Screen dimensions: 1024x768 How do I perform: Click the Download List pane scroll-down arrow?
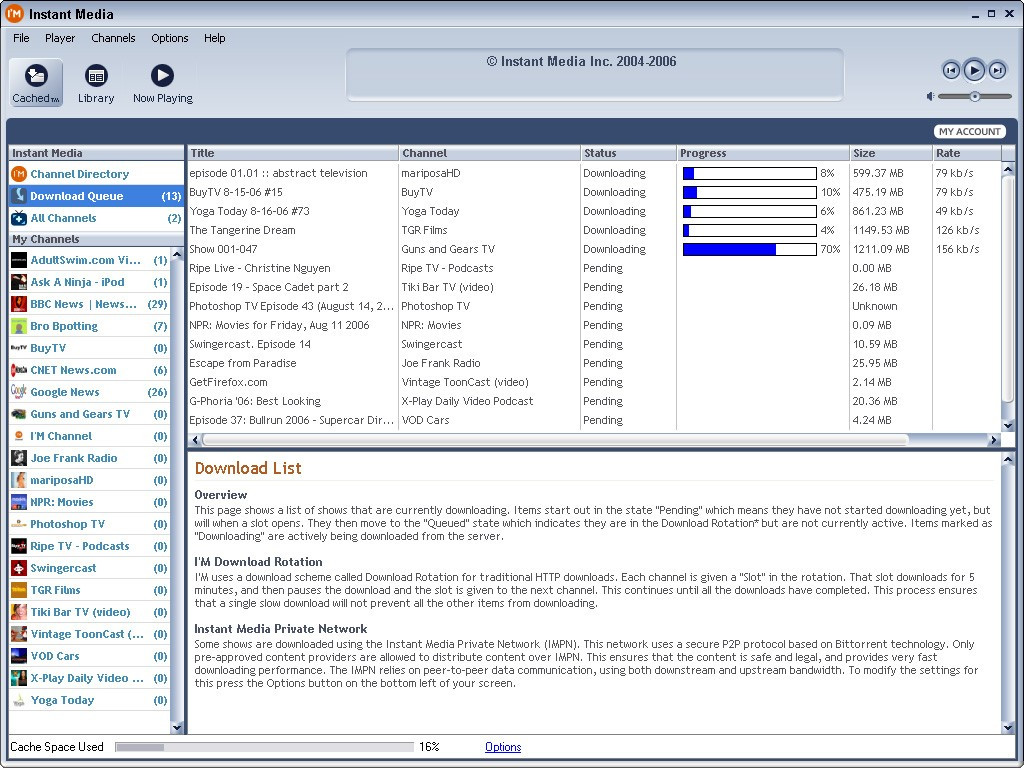1008,727
